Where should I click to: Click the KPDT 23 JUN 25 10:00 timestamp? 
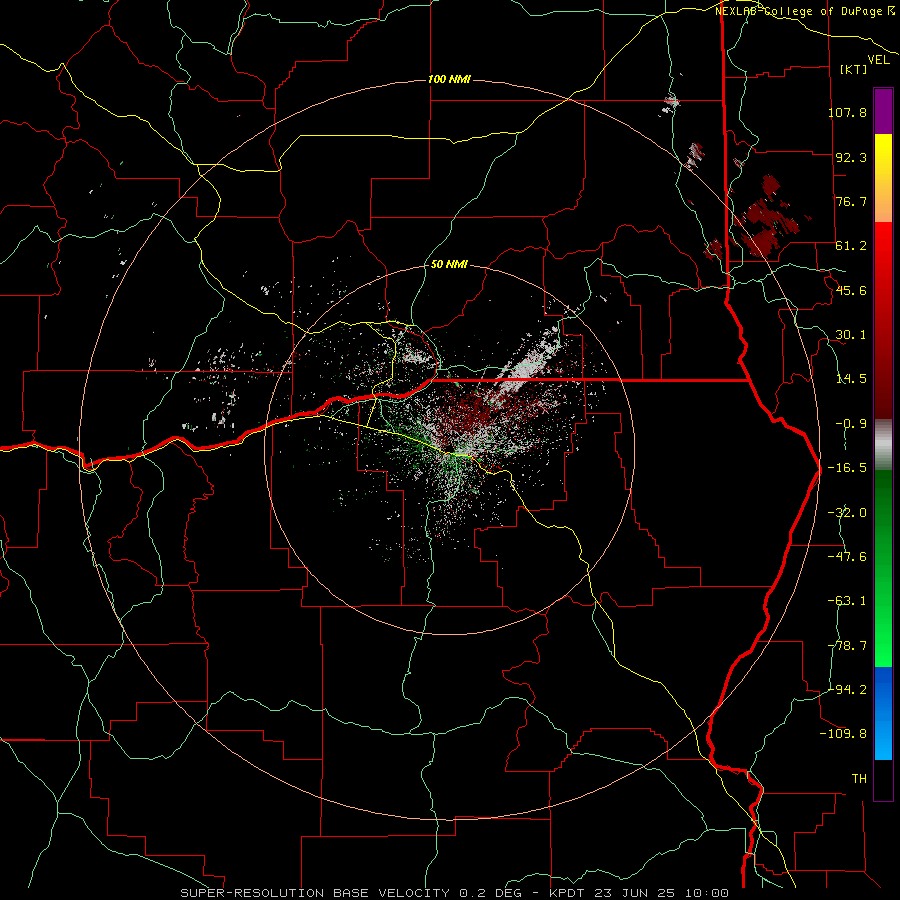coord(639,893)
